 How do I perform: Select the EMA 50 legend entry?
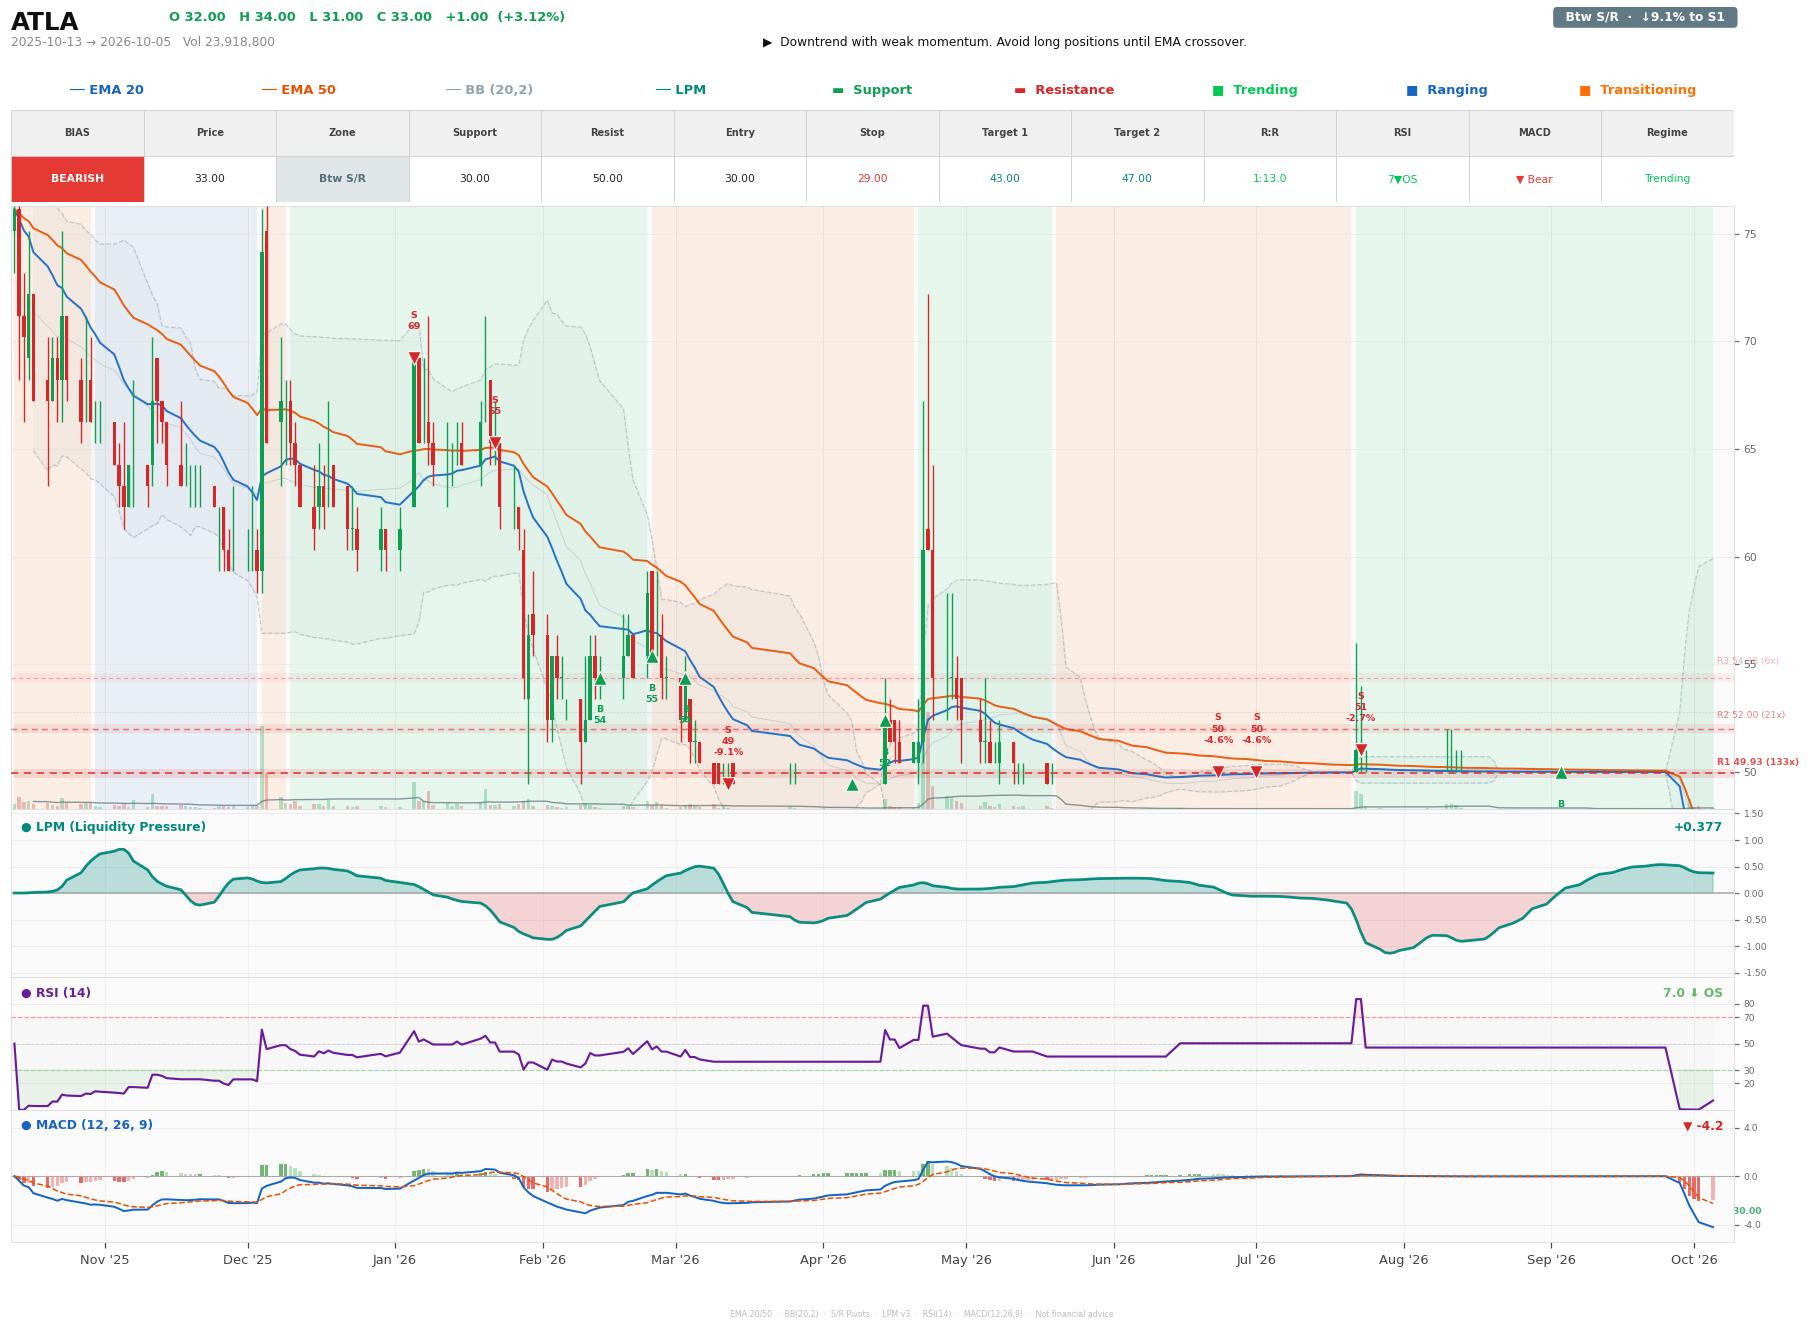tap(298, 90)
